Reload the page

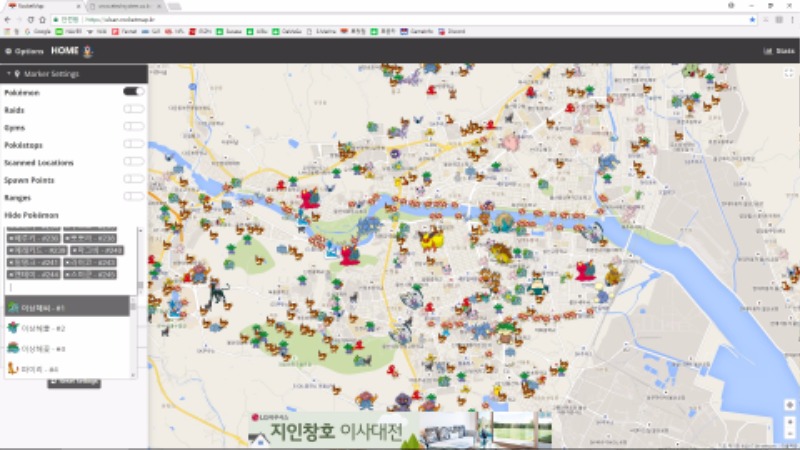31,19
